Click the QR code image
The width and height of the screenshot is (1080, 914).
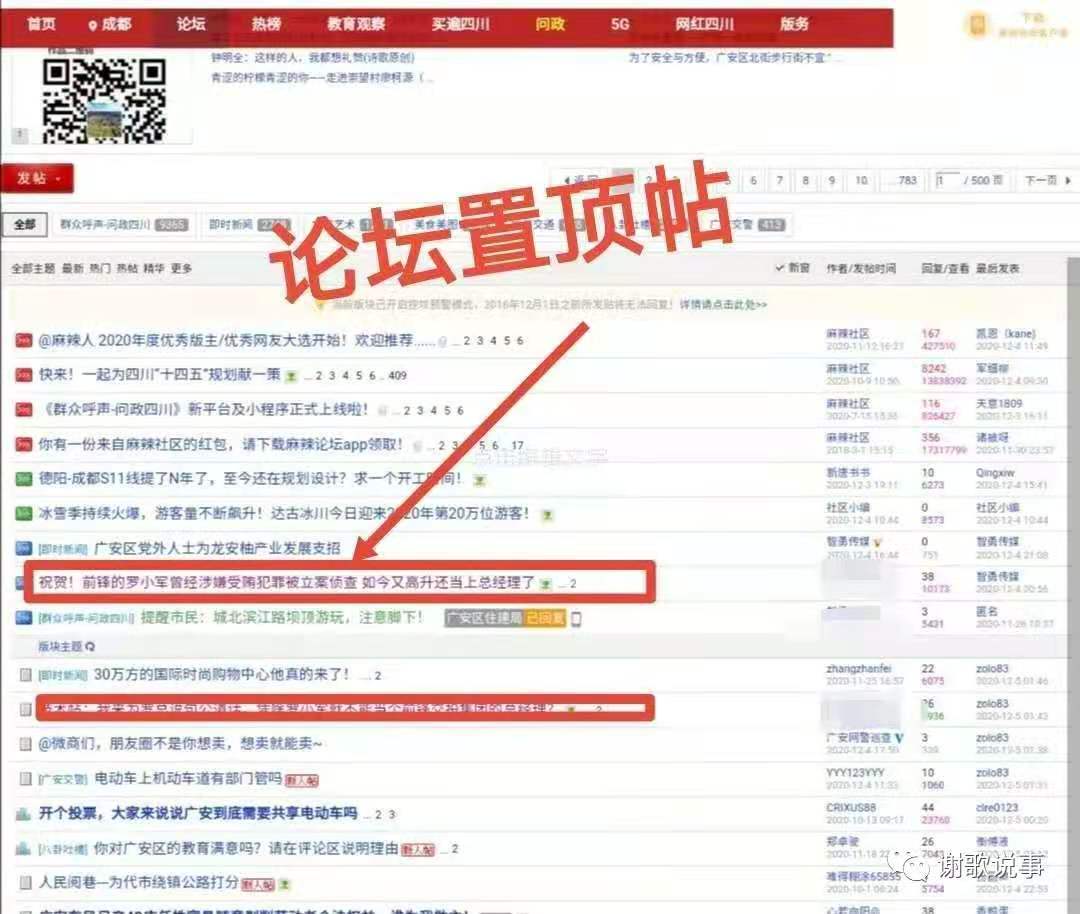(103, 98)
